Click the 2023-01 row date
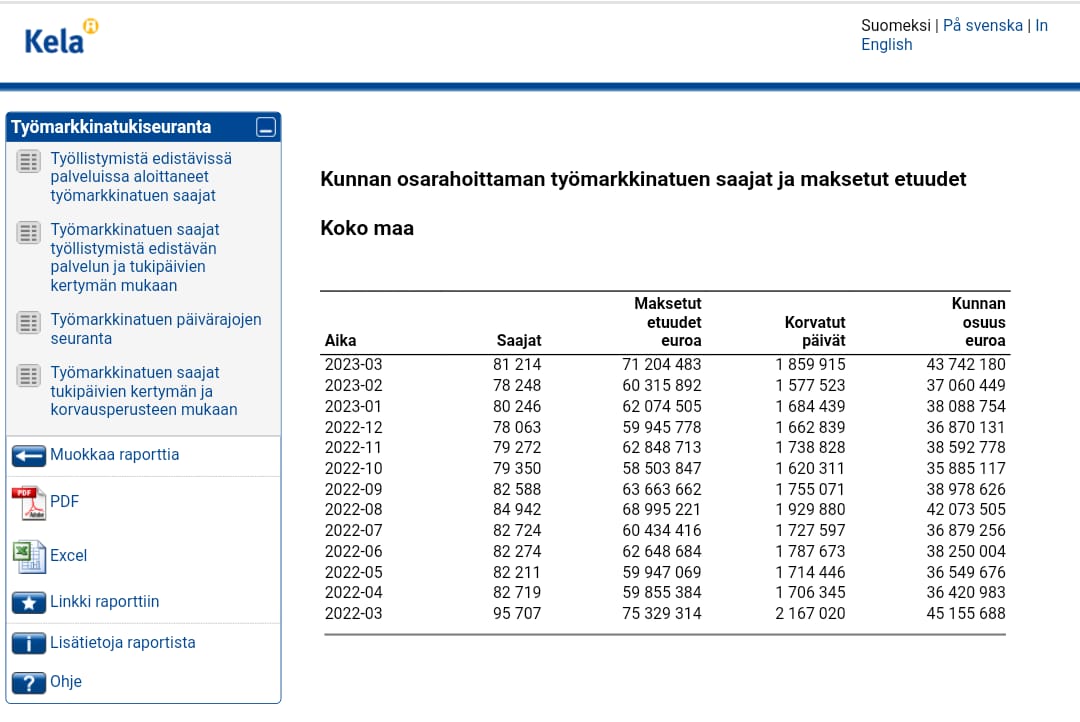 point(353,406)
